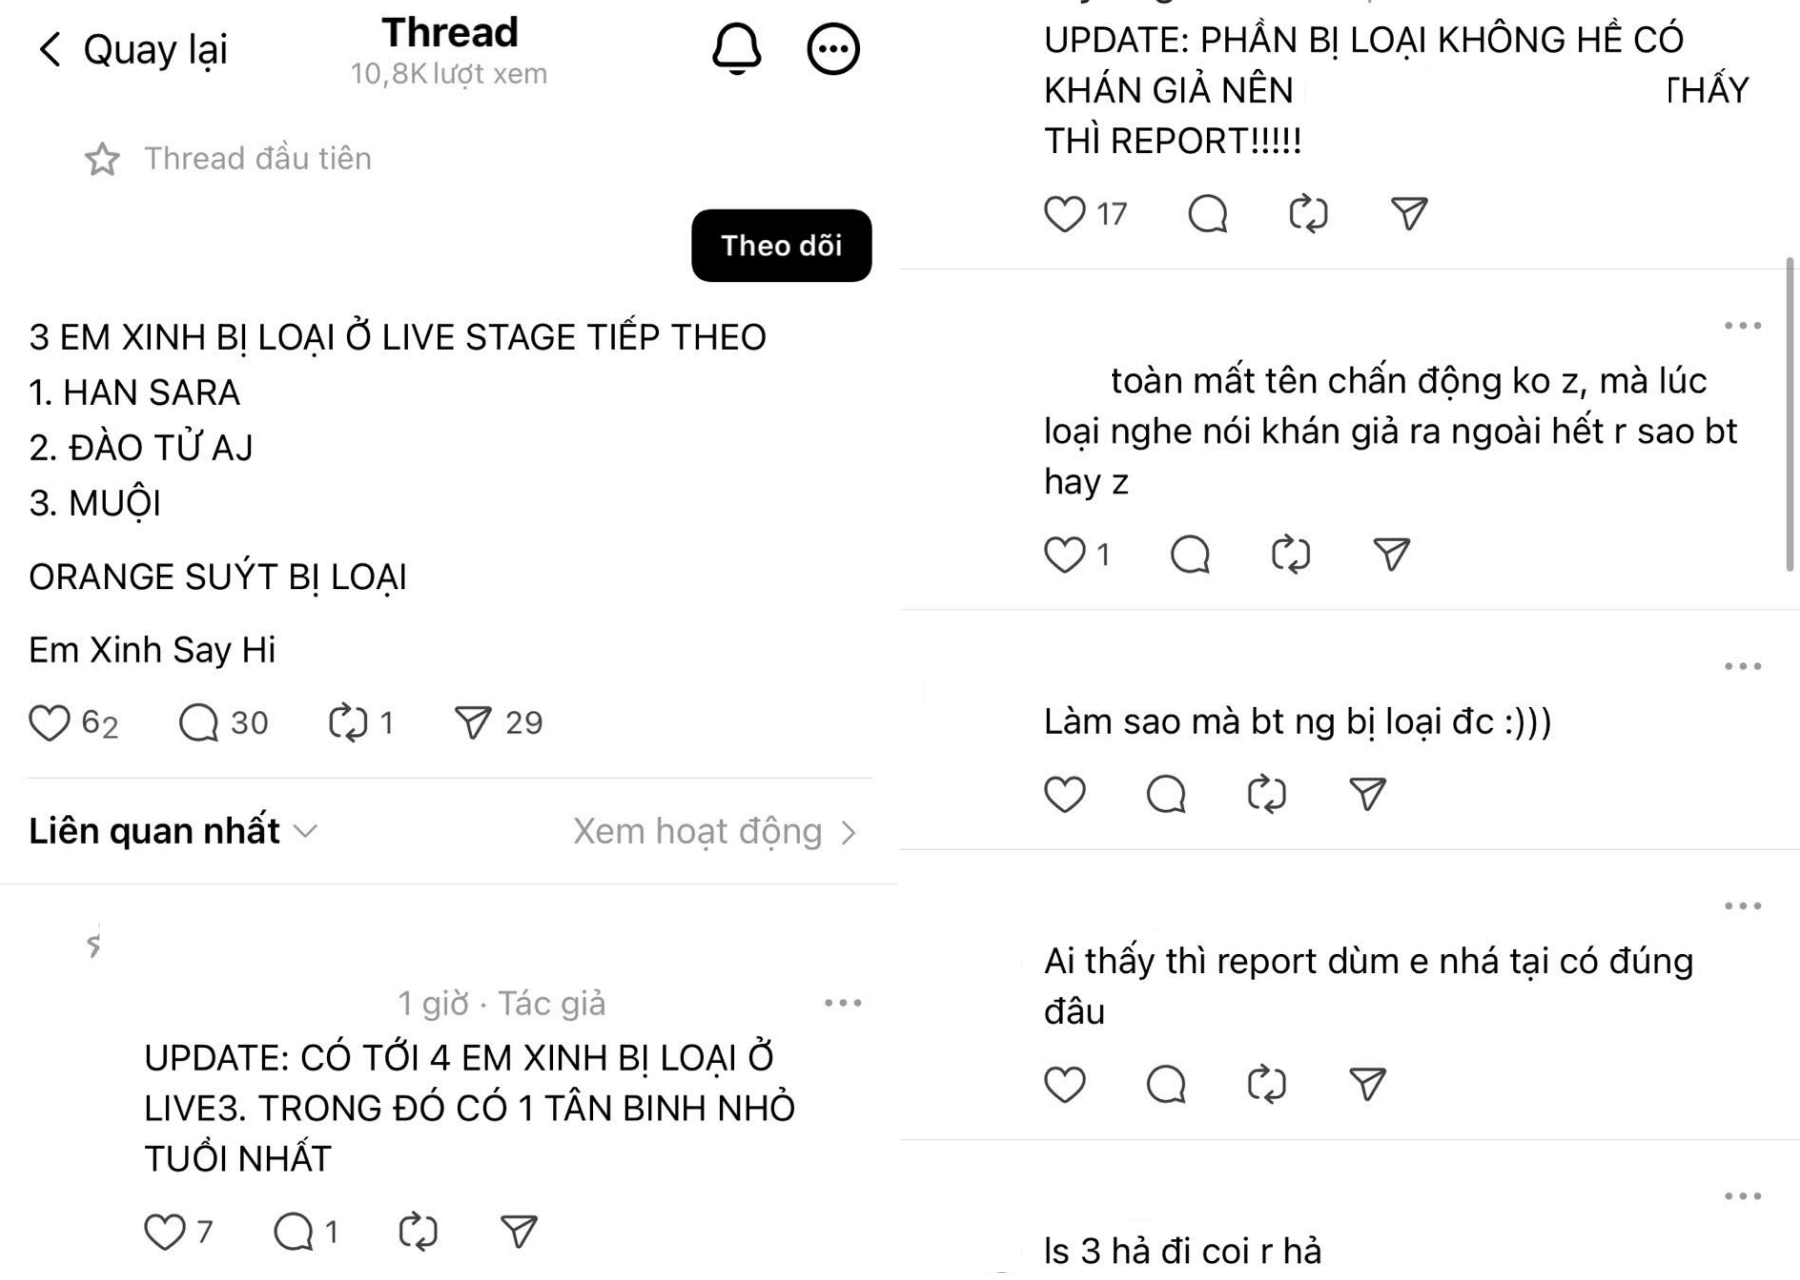Open comments on main post showing 30
The image size is (1800, 1280).
pyautogui.click(x=199, y=723)
